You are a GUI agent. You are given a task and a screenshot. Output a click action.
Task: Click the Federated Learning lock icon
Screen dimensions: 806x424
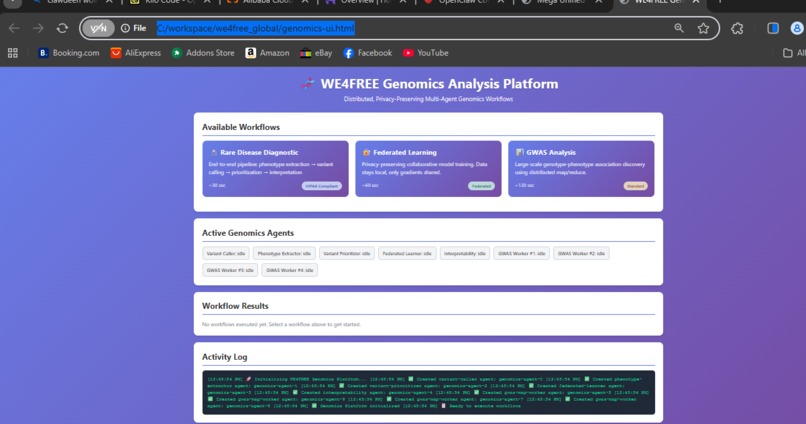pos(367,153)
